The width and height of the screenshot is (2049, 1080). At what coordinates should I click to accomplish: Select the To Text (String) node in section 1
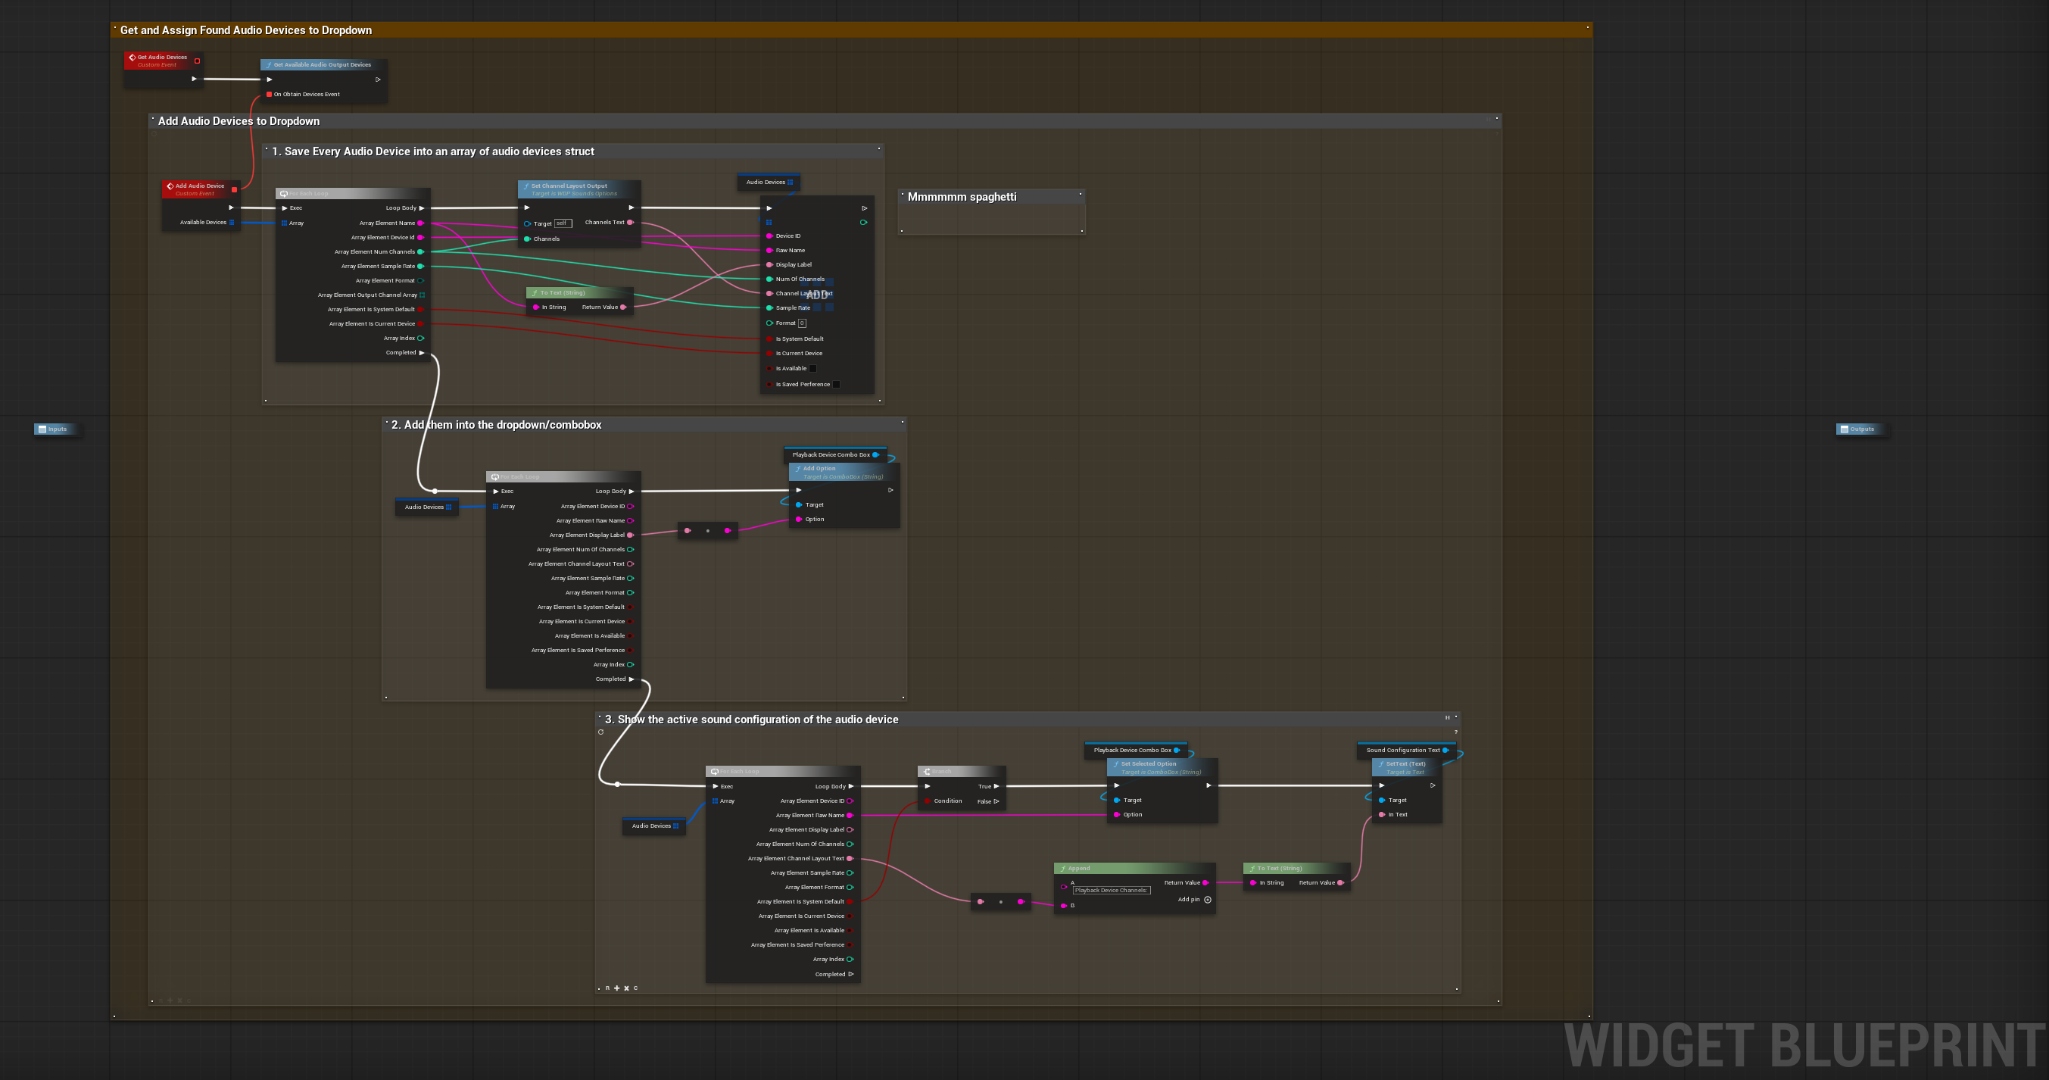click(579, 300)
